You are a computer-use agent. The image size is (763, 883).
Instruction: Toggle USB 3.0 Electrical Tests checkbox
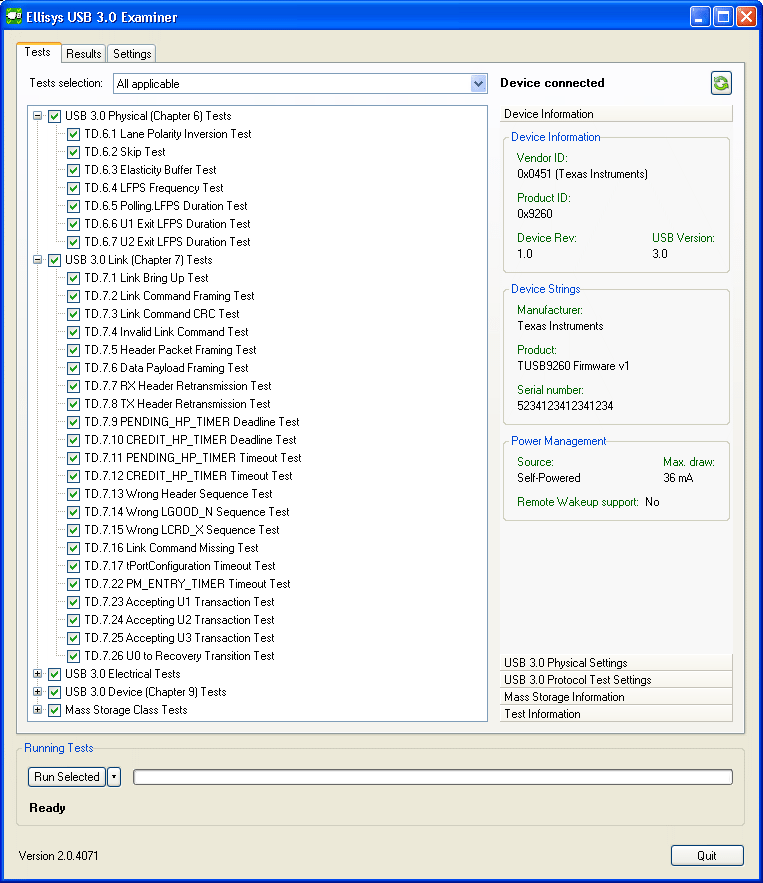[x=55, y=674]
